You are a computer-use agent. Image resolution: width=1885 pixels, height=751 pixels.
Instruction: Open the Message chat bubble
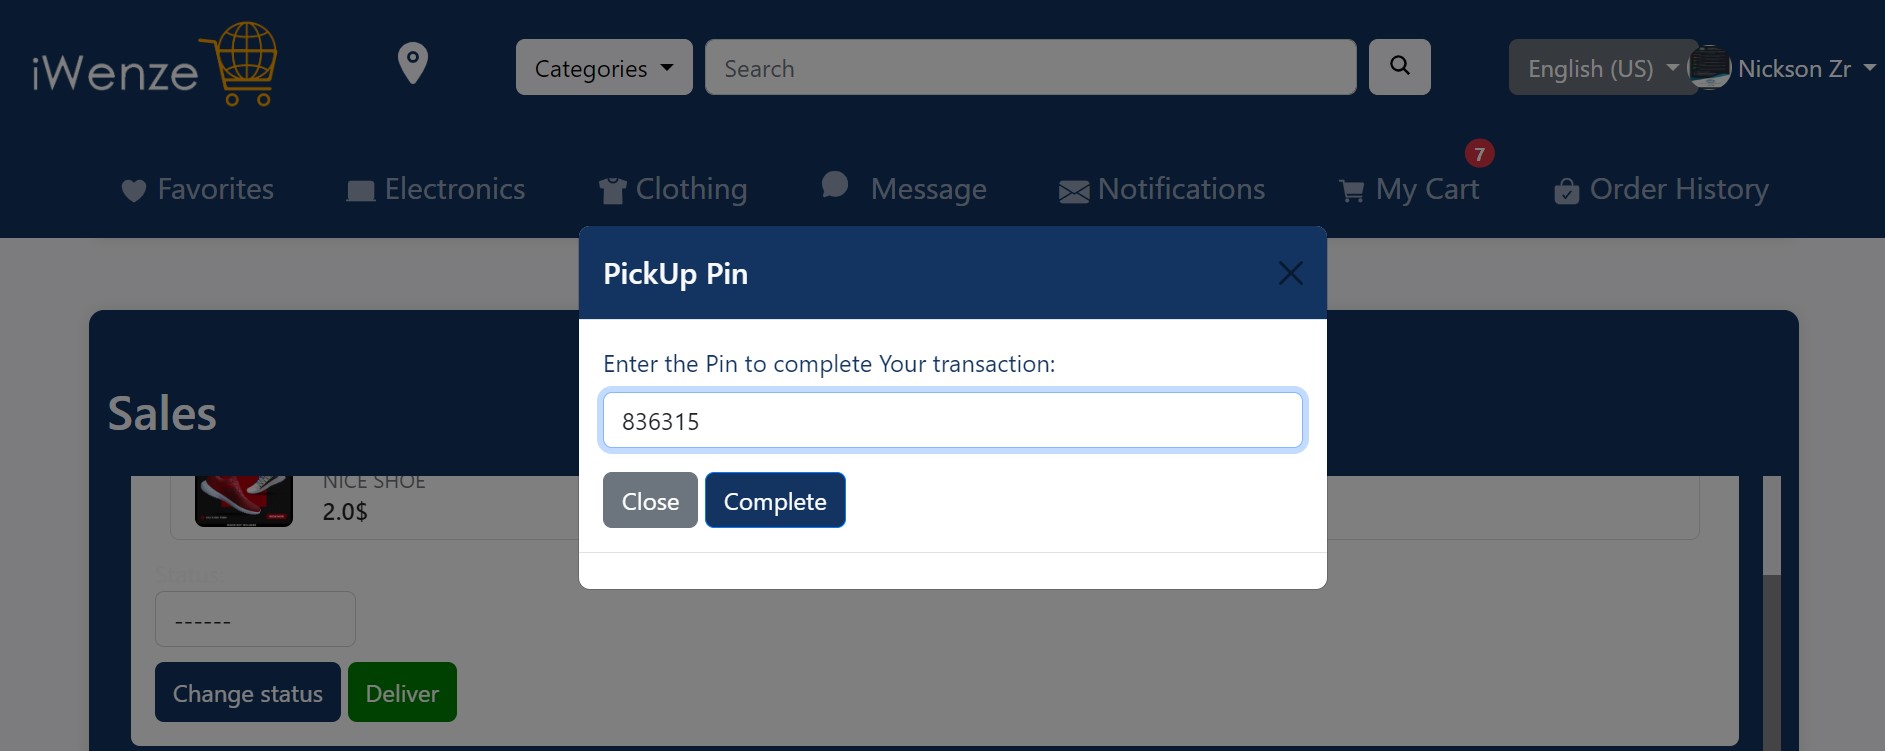tap(903, 188)
